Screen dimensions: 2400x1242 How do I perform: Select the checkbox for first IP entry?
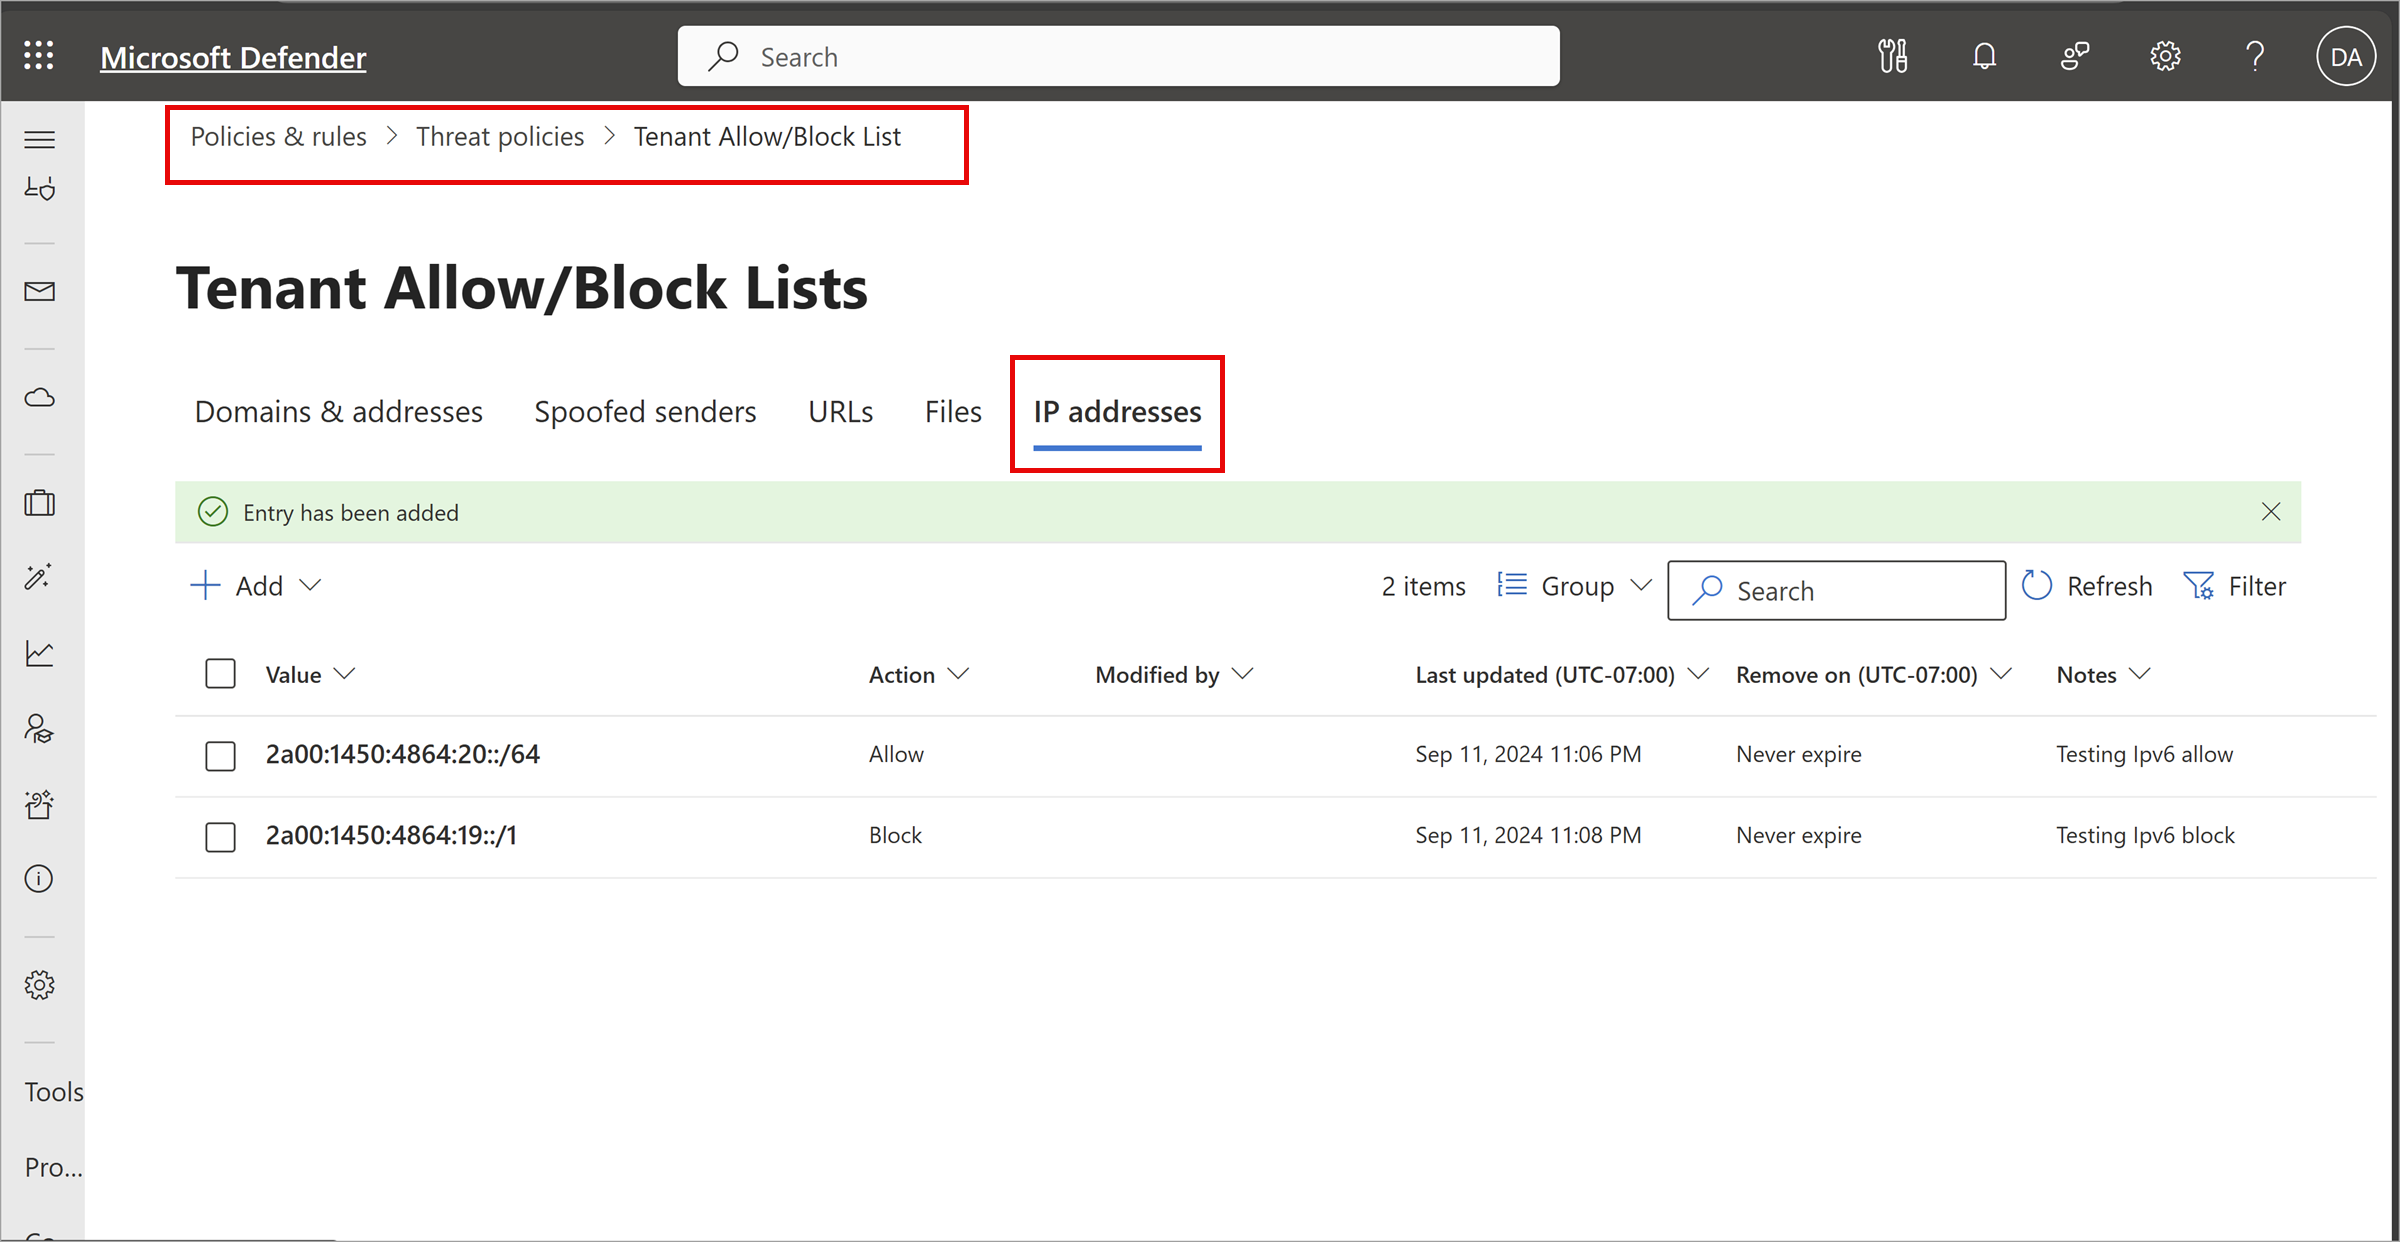[x=220, y=752]
